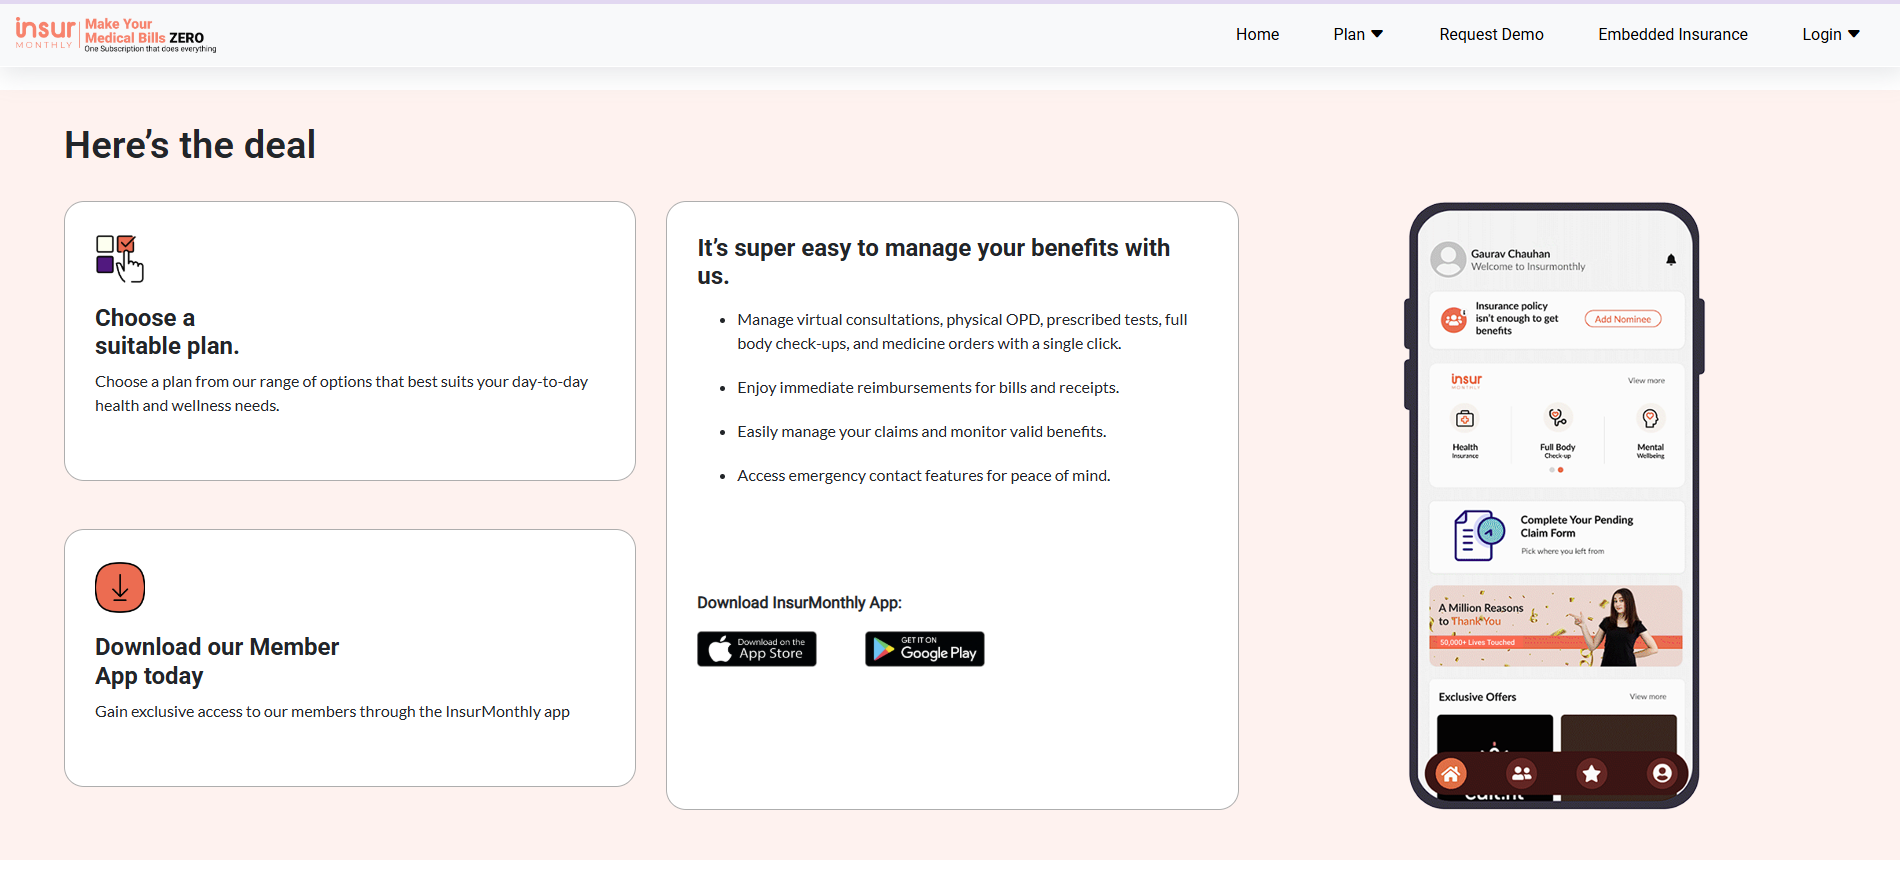Click the Here's the deal heading
This screenshot has height=885, width=1900.
(x=190, y=145)
